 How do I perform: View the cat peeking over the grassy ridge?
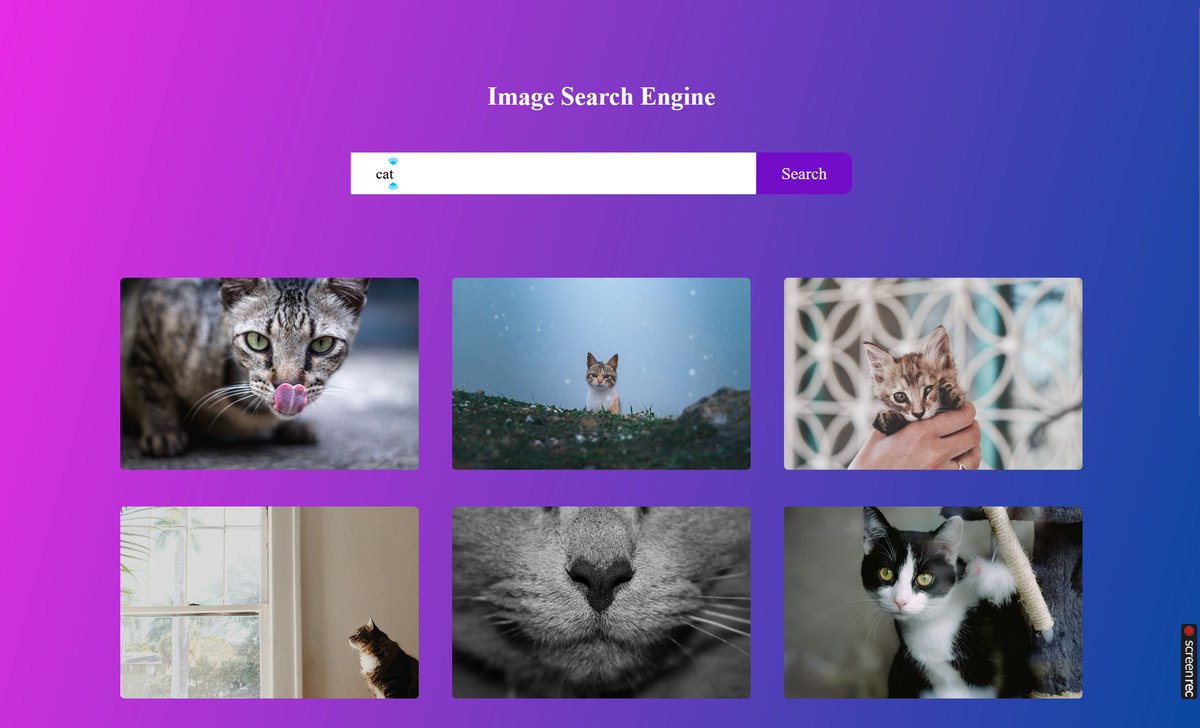click(x=600, y=373)
